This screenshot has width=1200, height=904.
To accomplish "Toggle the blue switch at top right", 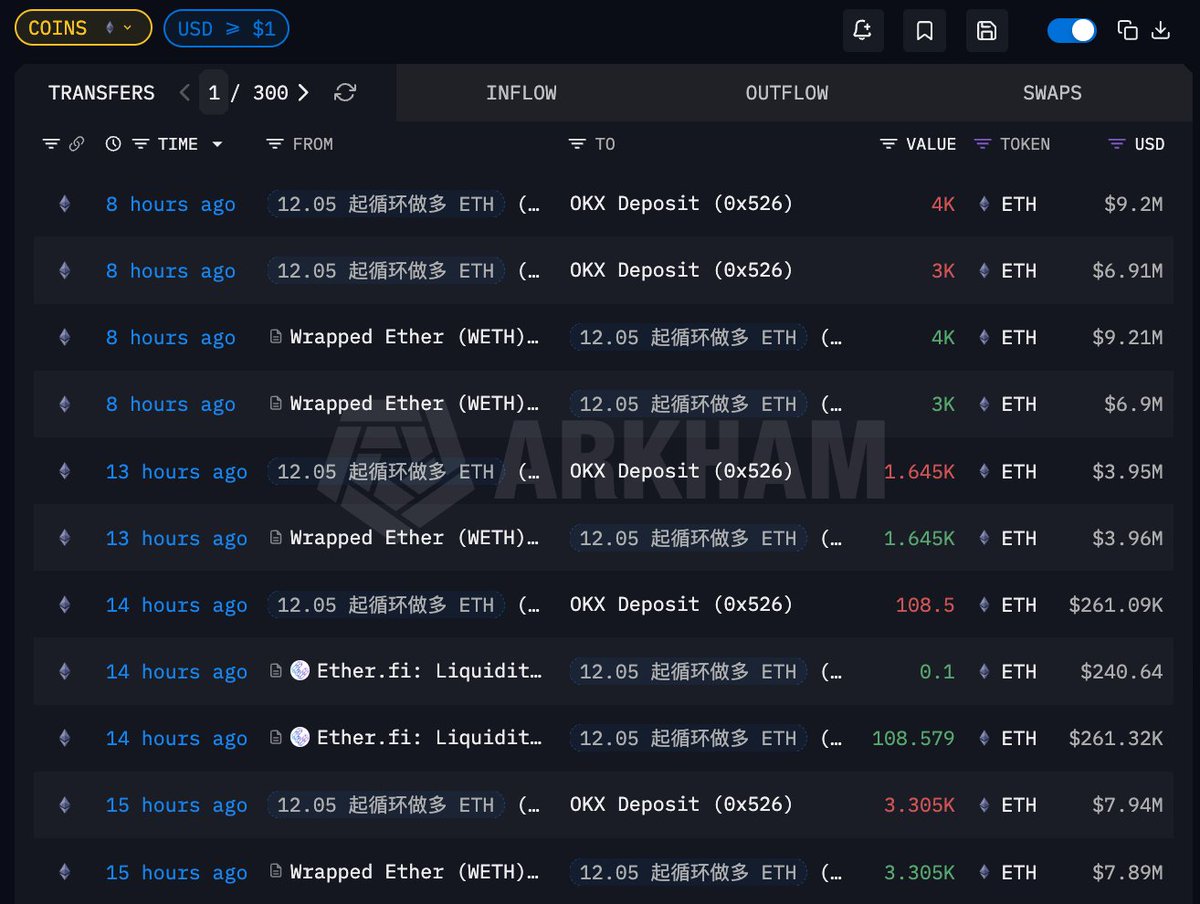I will (1072, 30).
